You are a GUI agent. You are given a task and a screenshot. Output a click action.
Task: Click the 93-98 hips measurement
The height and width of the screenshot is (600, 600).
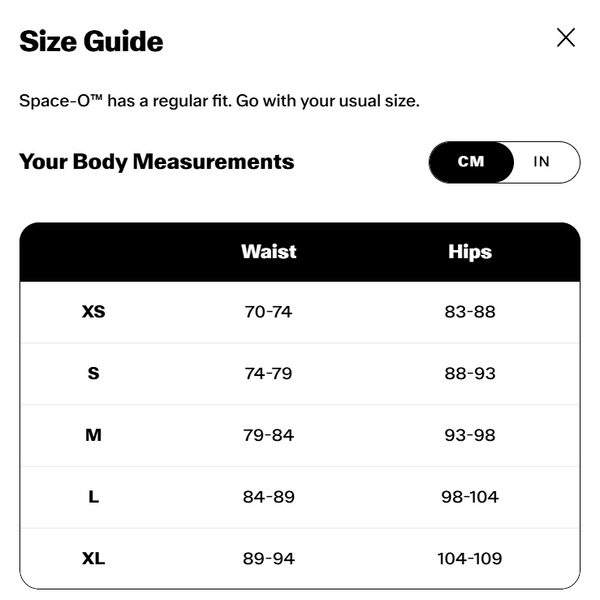coord(470,435)
